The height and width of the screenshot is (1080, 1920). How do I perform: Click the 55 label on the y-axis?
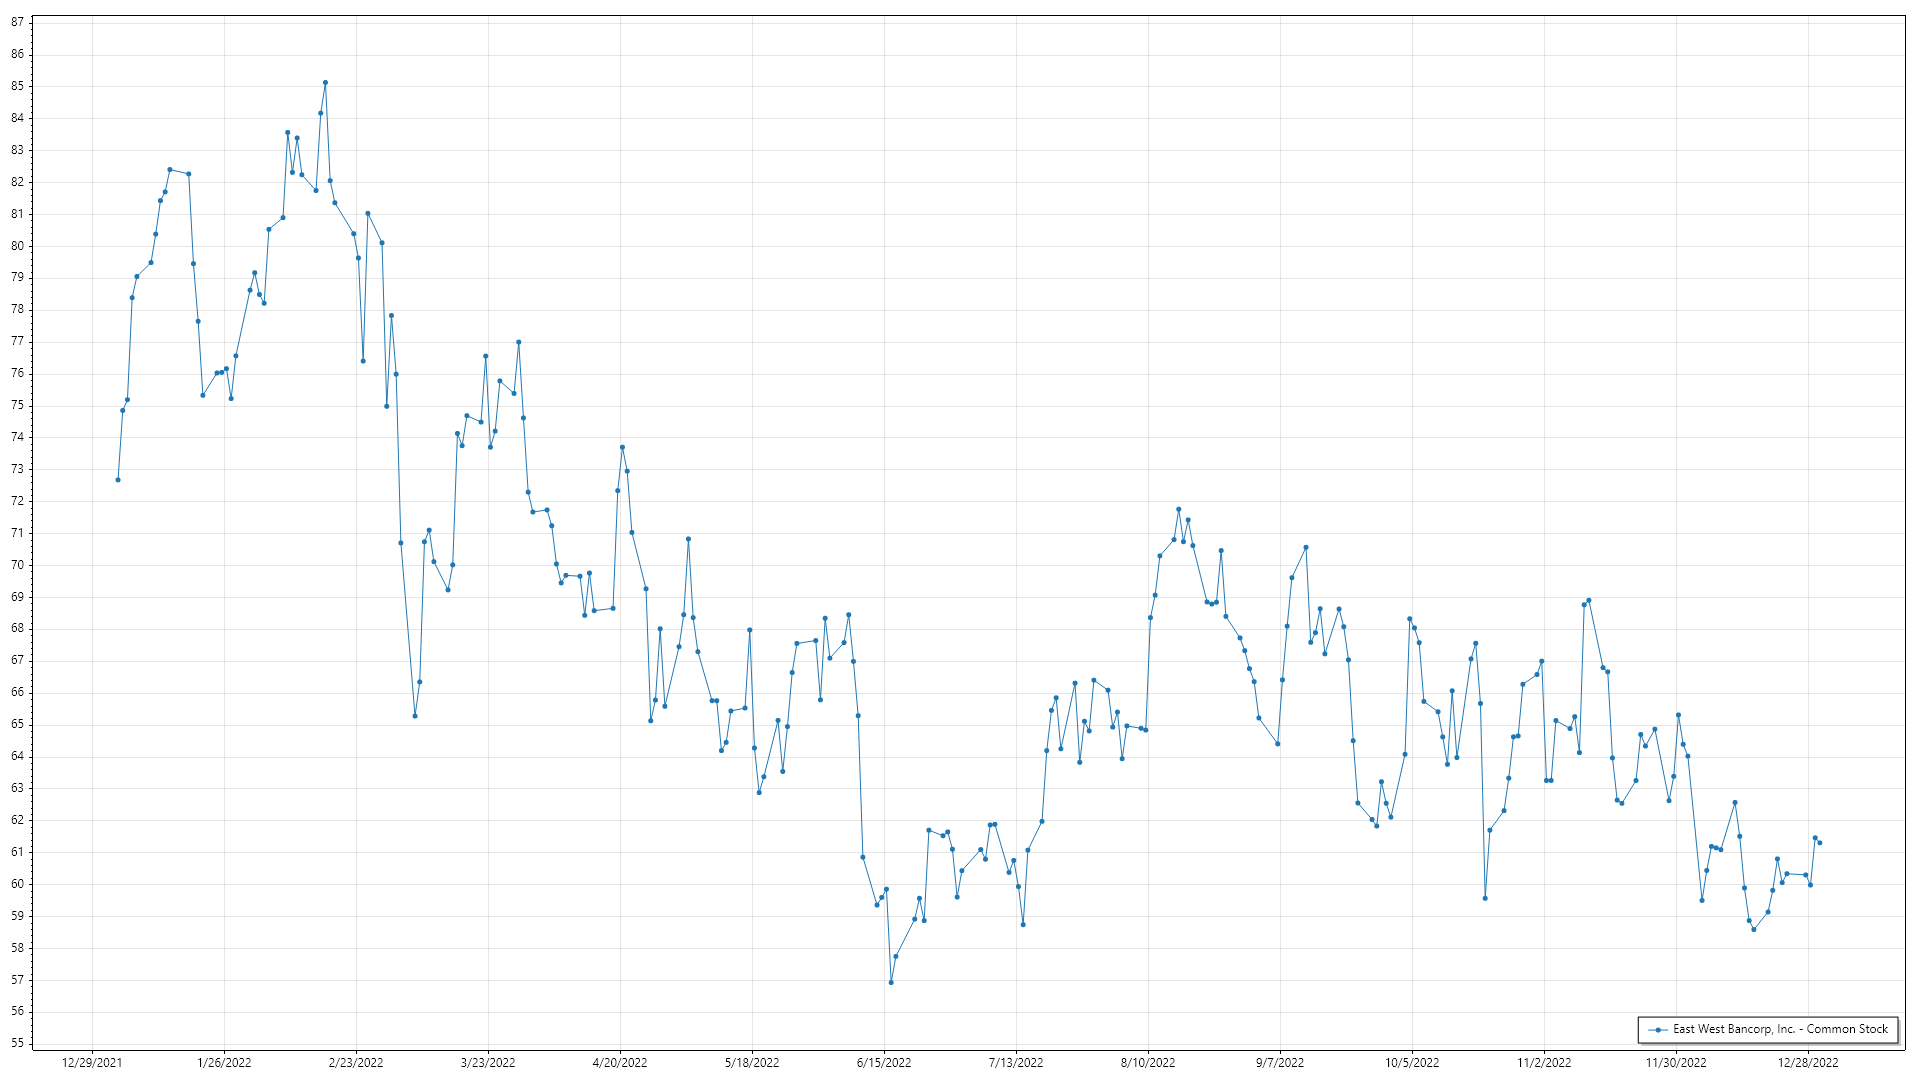[x=18, y=1043]
